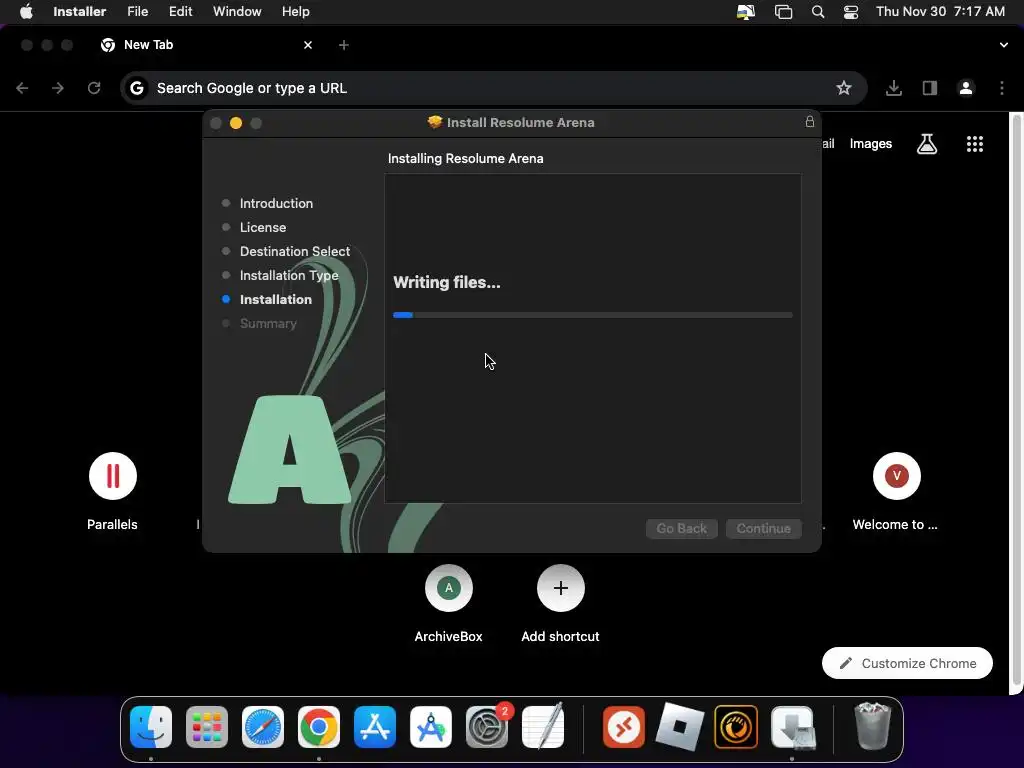Click the screen mirroring menu bar icon
This screenshot has width=1024, height=768.
pyautogui.click(x=746, y=12)
